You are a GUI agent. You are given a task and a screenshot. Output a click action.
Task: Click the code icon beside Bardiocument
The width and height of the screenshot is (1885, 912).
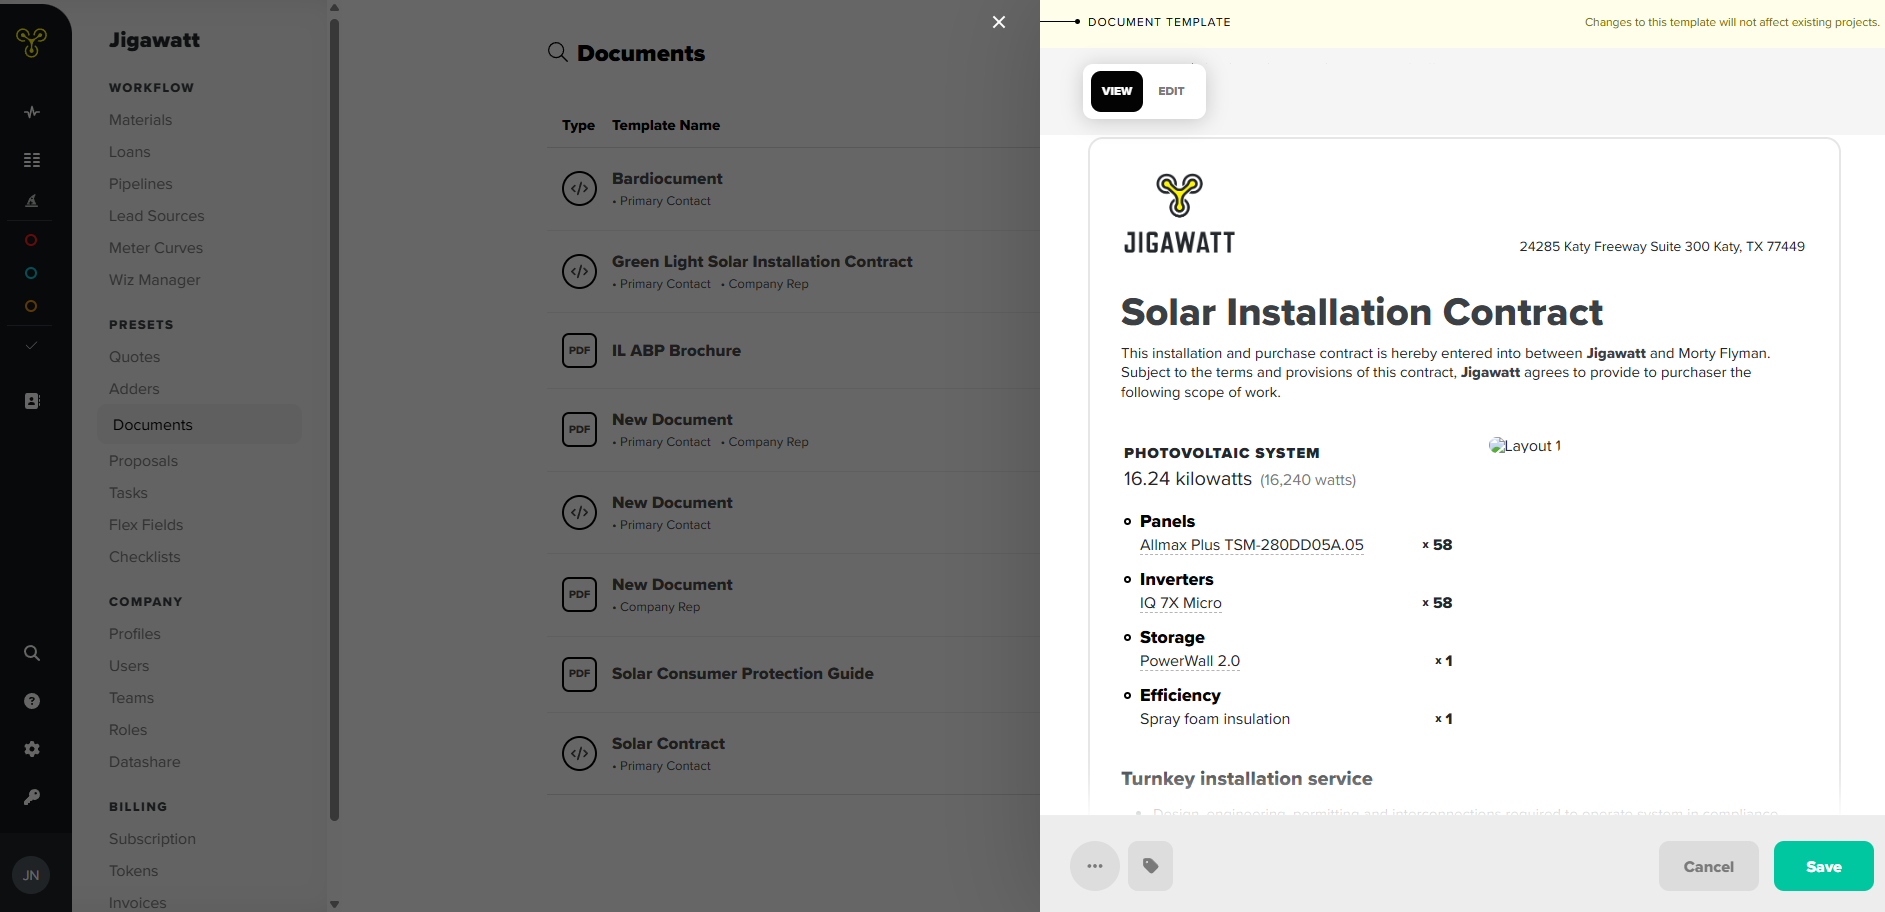580,188
